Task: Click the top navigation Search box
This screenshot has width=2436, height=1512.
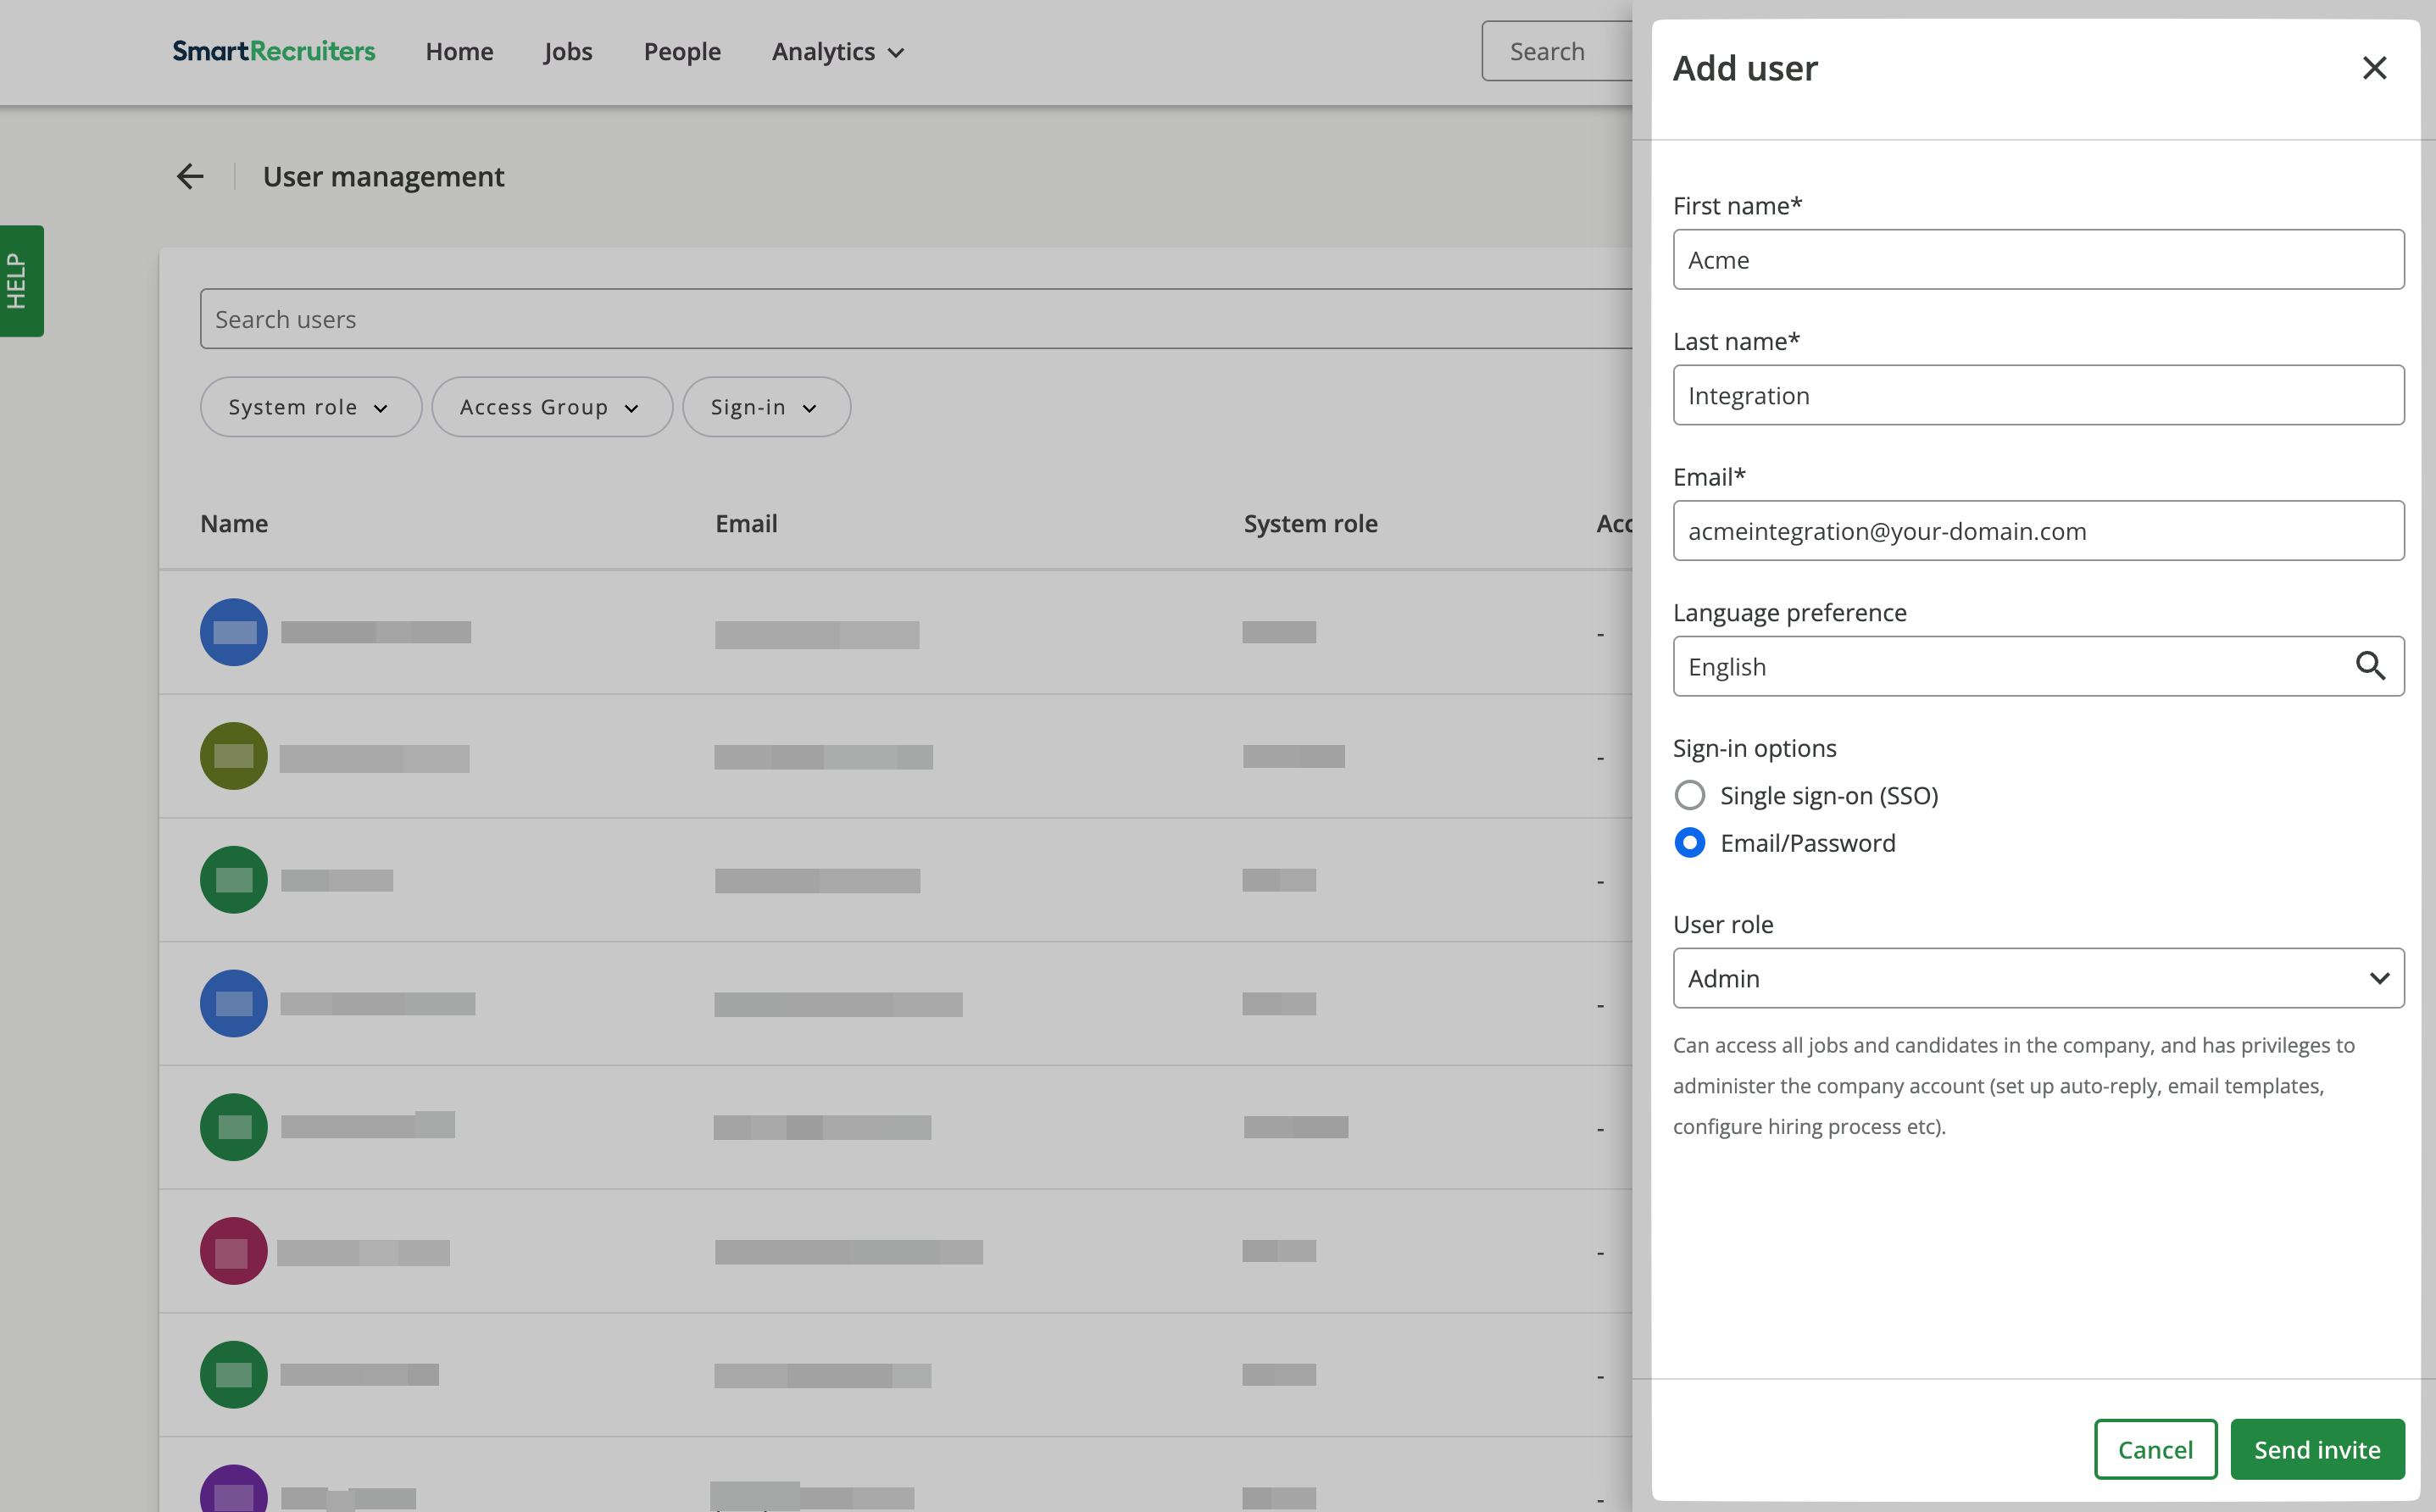Action: pos(1557,51)
